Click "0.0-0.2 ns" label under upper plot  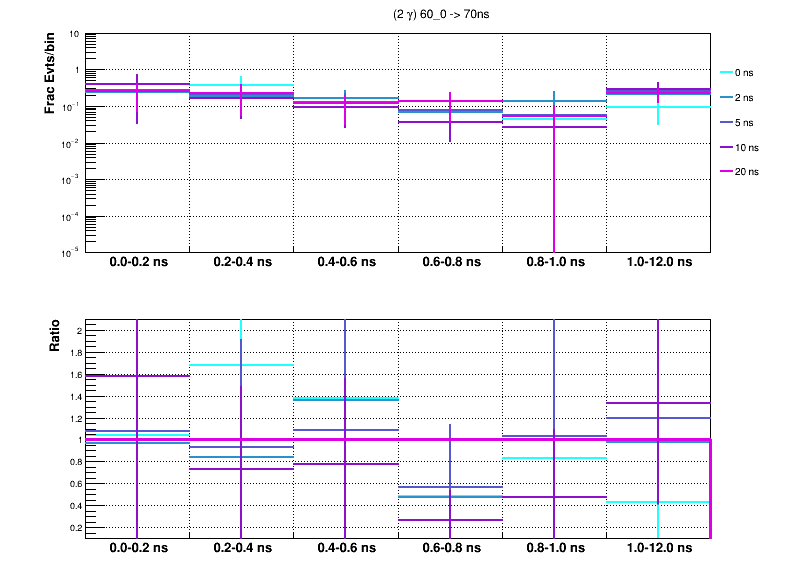pos(137,262)
